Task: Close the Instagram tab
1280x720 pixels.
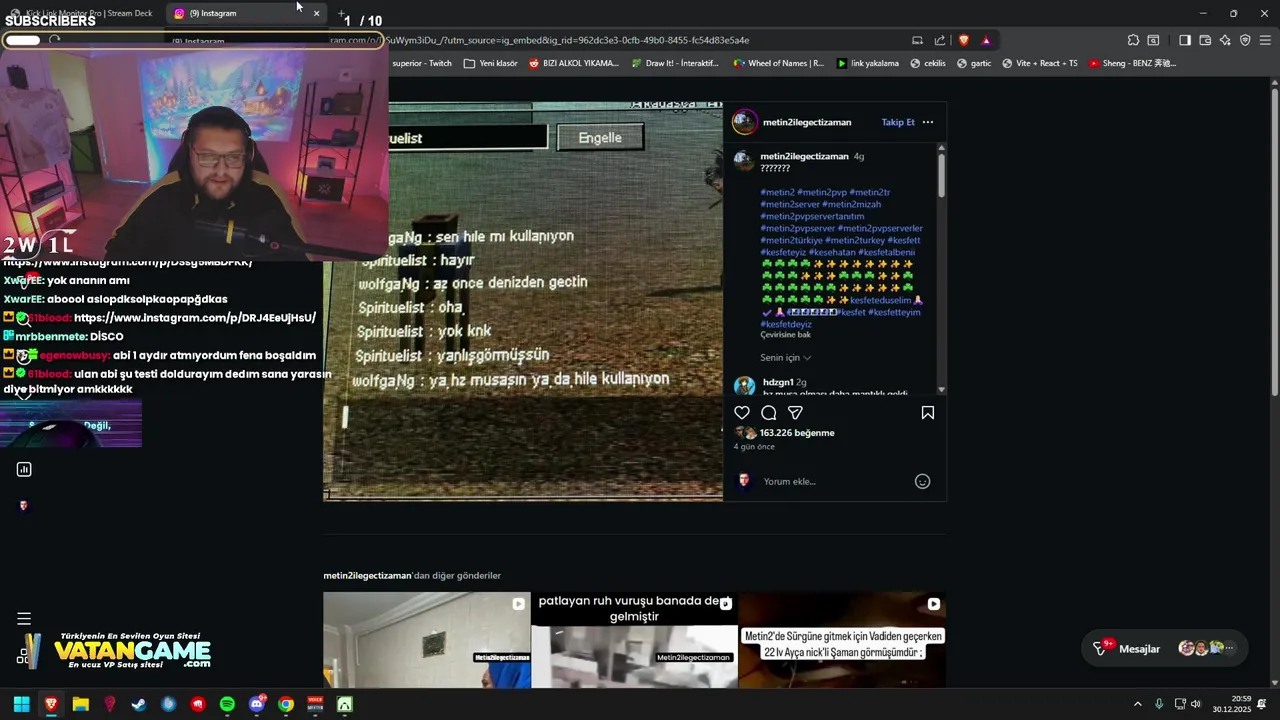Action: [316, 13]
